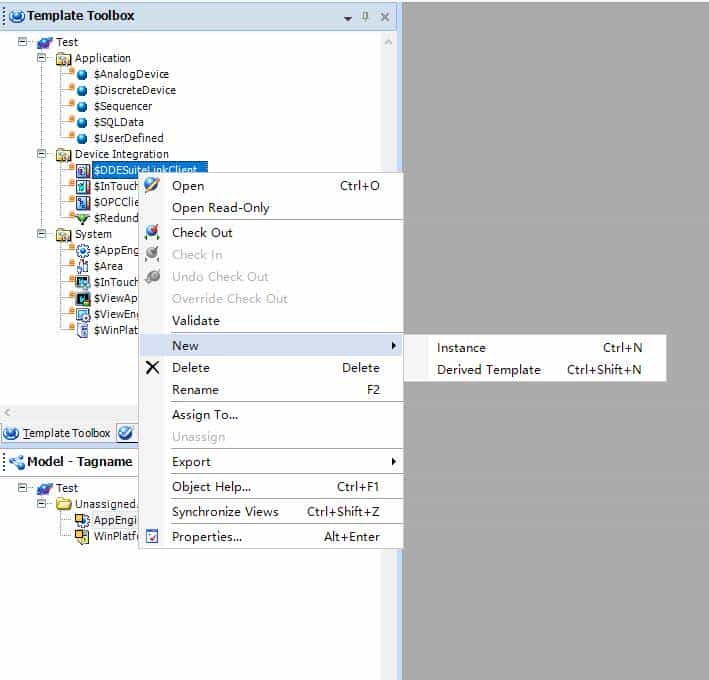Click the $ViewEngine template icon
Viewport: 709px width, 680px height.
click(83, 314)
